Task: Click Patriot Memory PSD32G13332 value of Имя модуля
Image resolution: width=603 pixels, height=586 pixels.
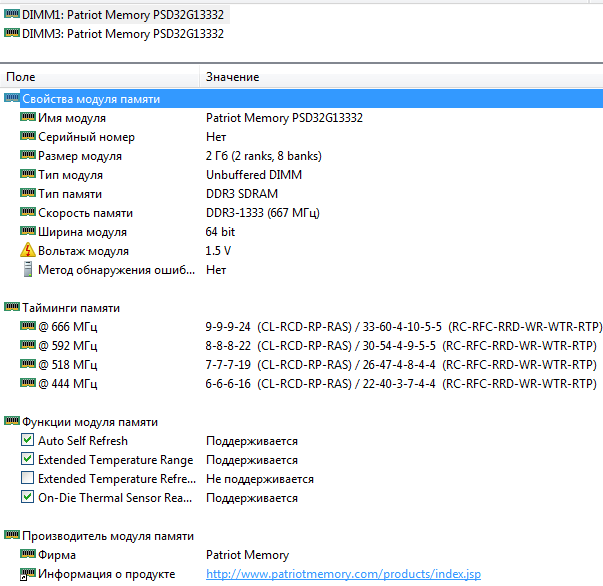Action: pos(284,118)
